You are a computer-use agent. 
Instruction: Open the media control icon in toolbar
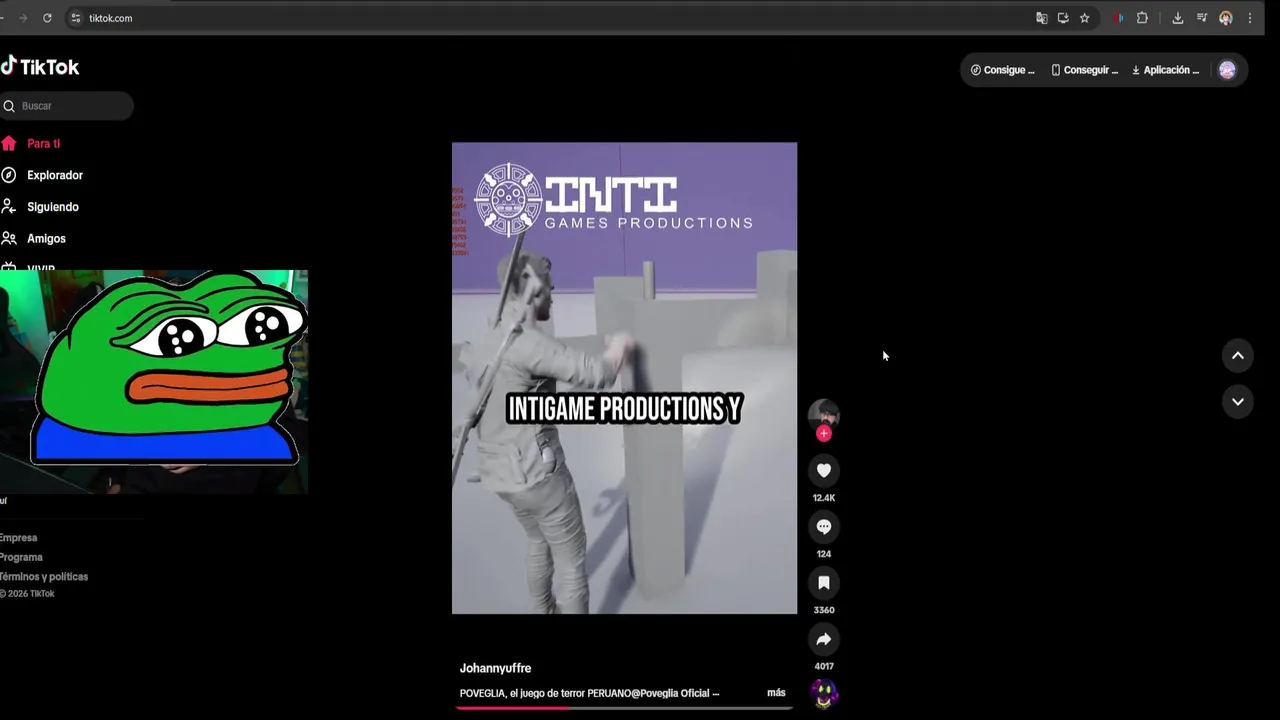[x=1202, y=18]
